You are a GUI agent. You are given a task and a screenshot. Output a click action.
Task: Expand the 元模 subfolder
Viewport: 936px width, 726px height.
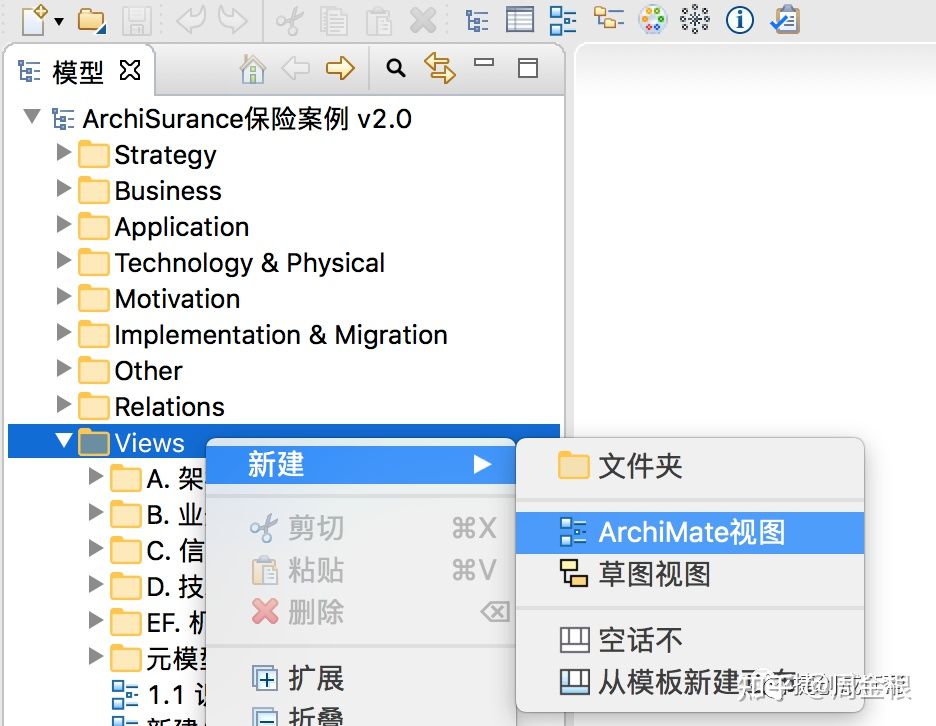tap(96, 656)
